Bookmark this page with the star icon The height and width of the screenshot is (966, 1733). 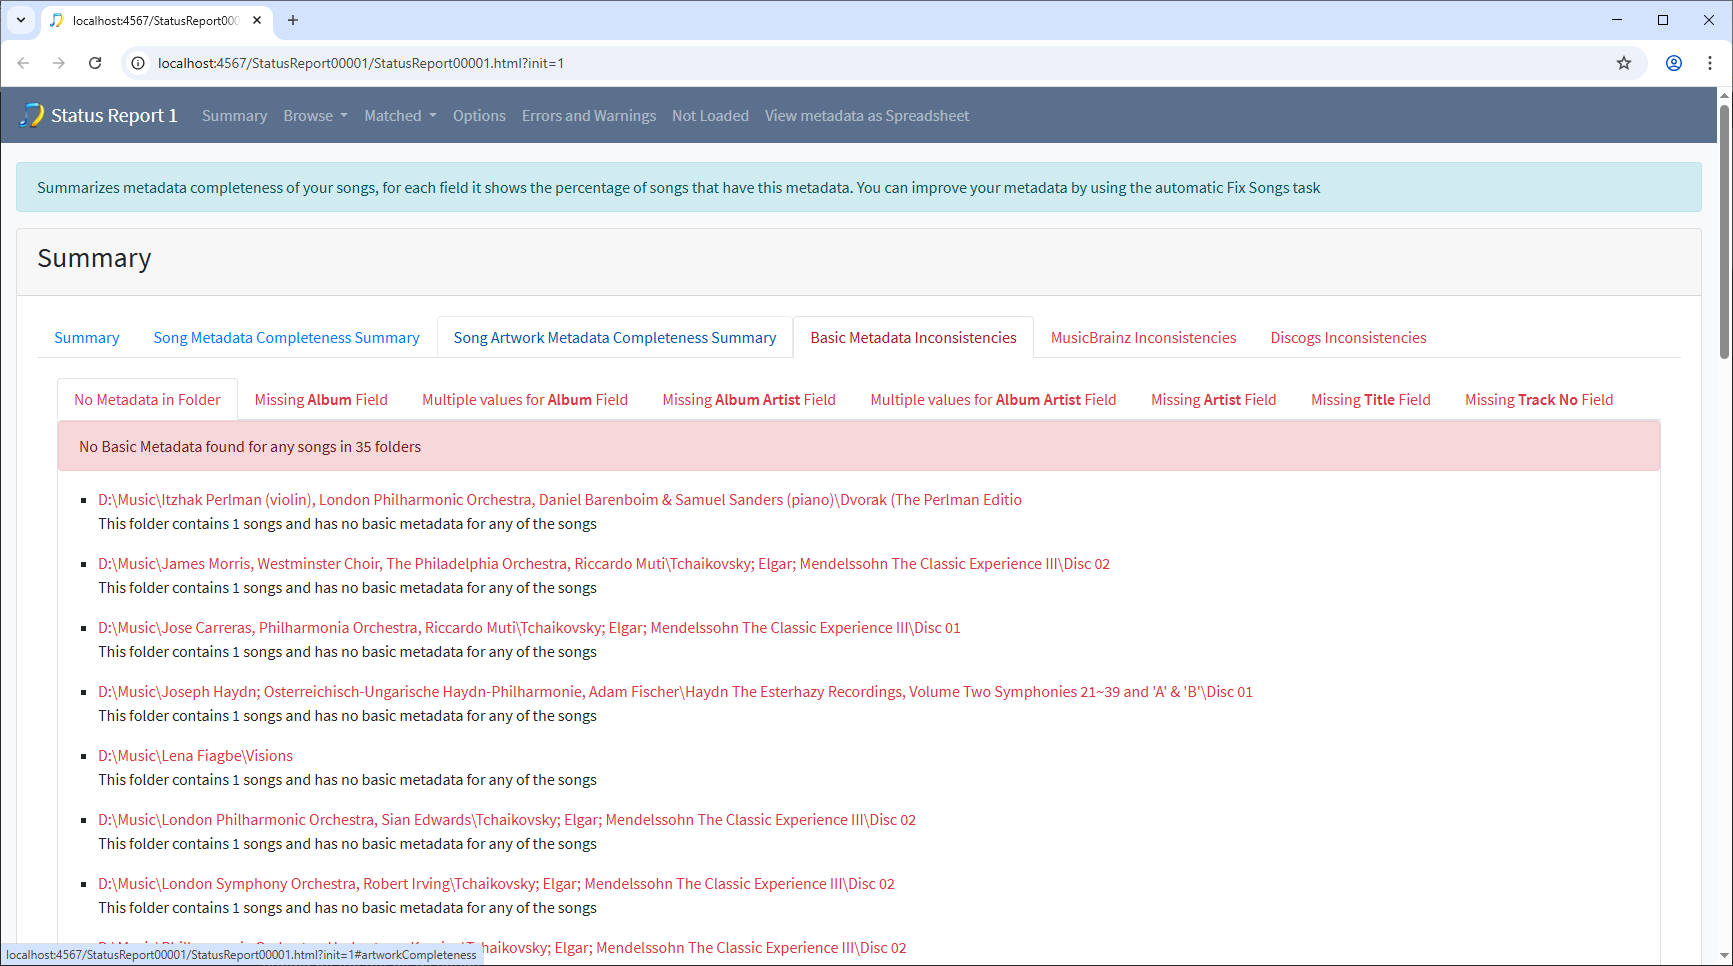coord(1624,63)
